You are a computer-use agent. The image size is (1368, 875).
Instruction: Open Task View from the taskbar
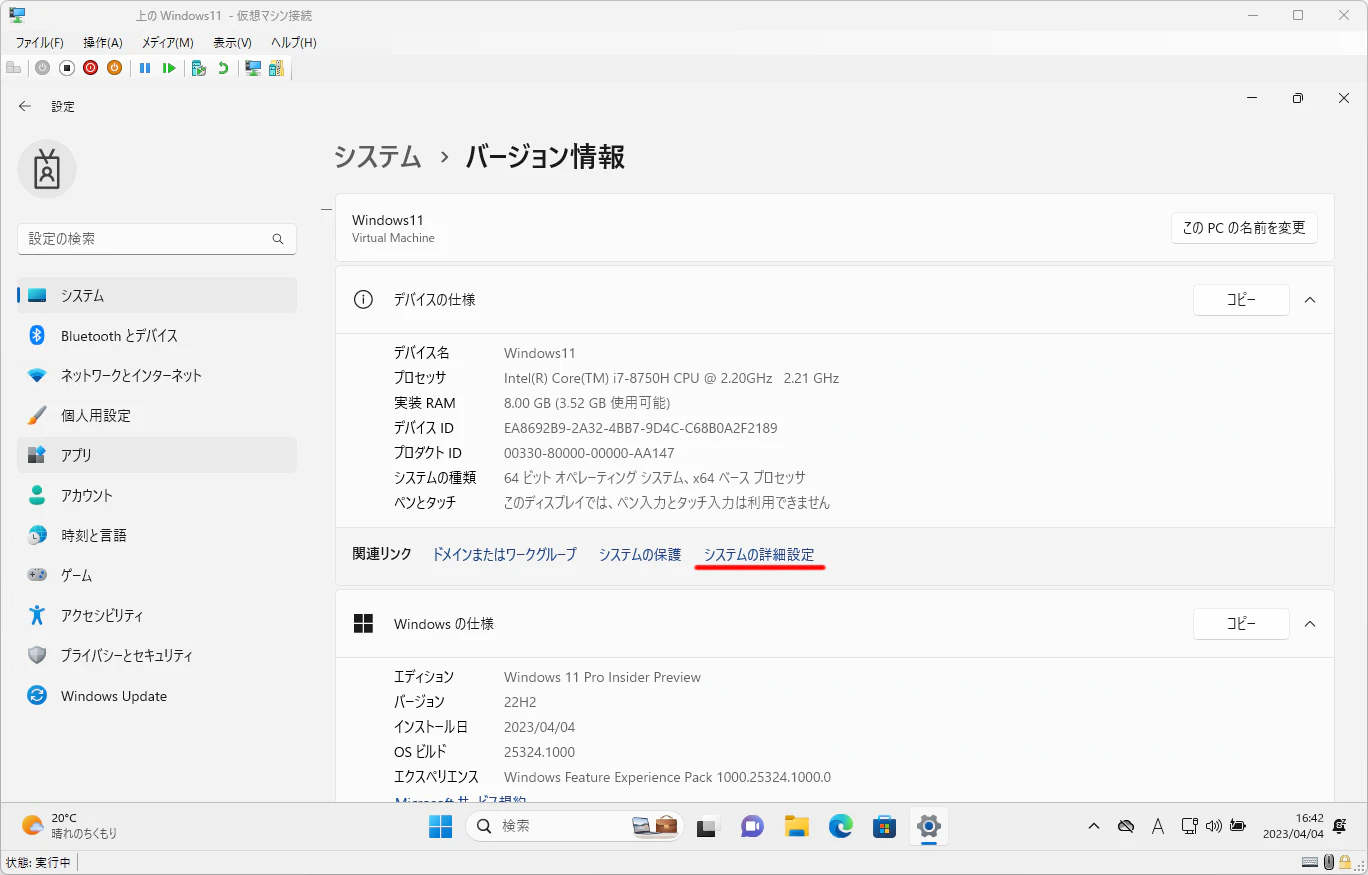707,826
